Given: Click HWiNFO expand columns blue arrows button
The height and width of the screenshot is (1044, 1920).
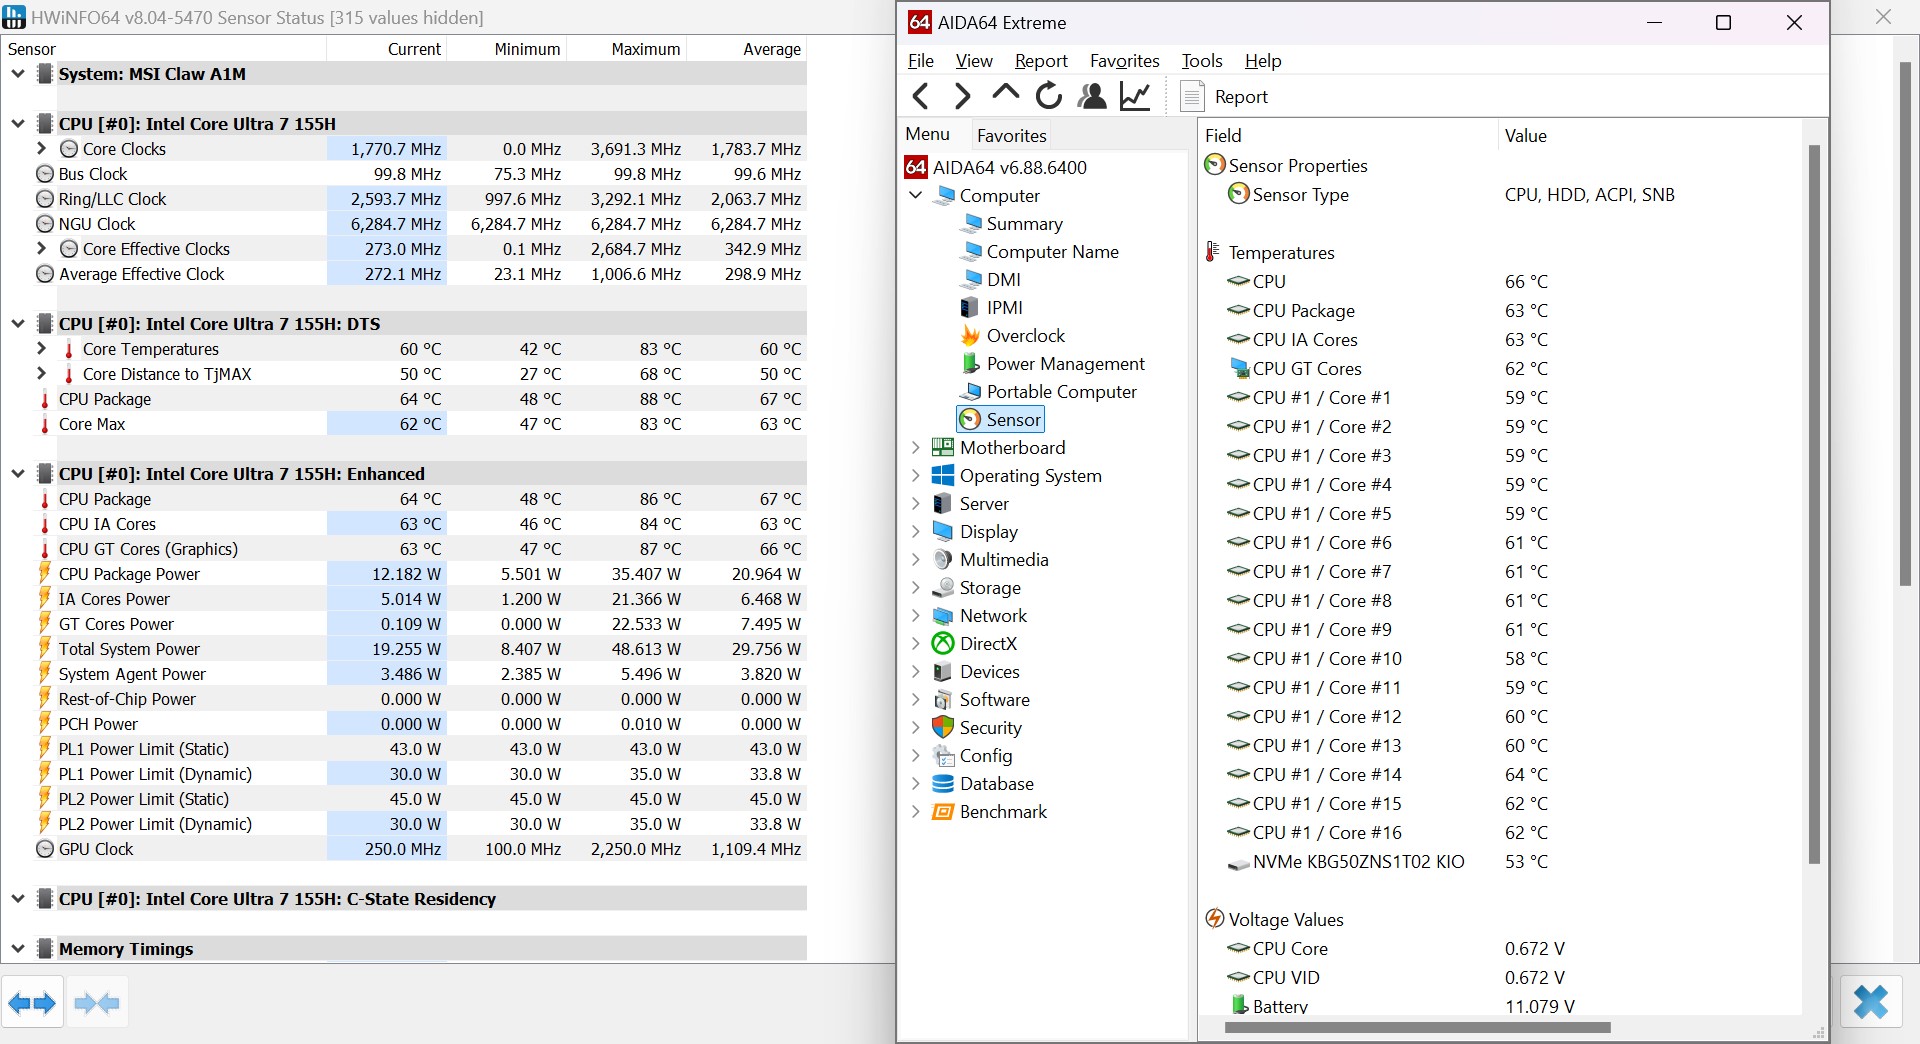Looking at the screenshot, I should (x=32, y=1002).
